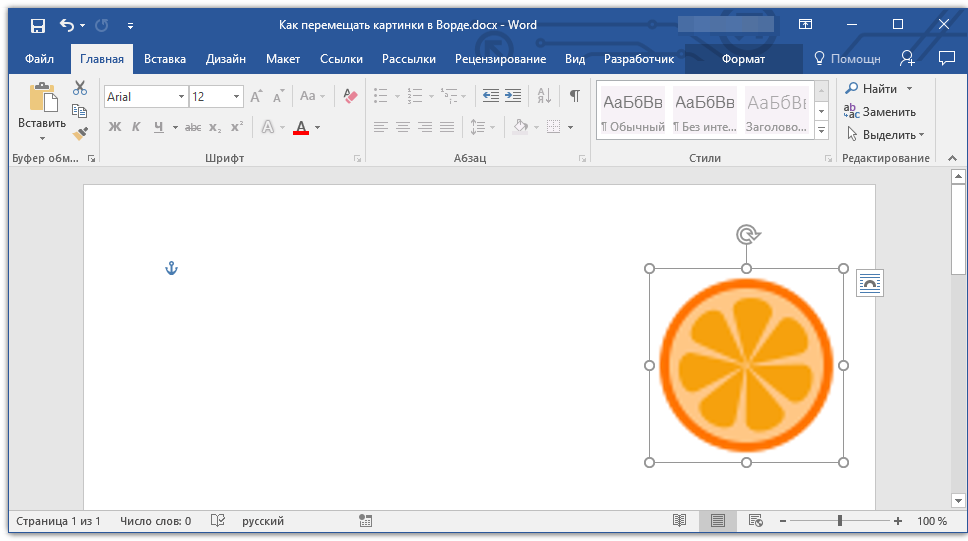Image resolution: width=968 pixels, height=541 pixels.
Task: Click the Заменить button
Action: pyautogui.click(x=880, y=112)
